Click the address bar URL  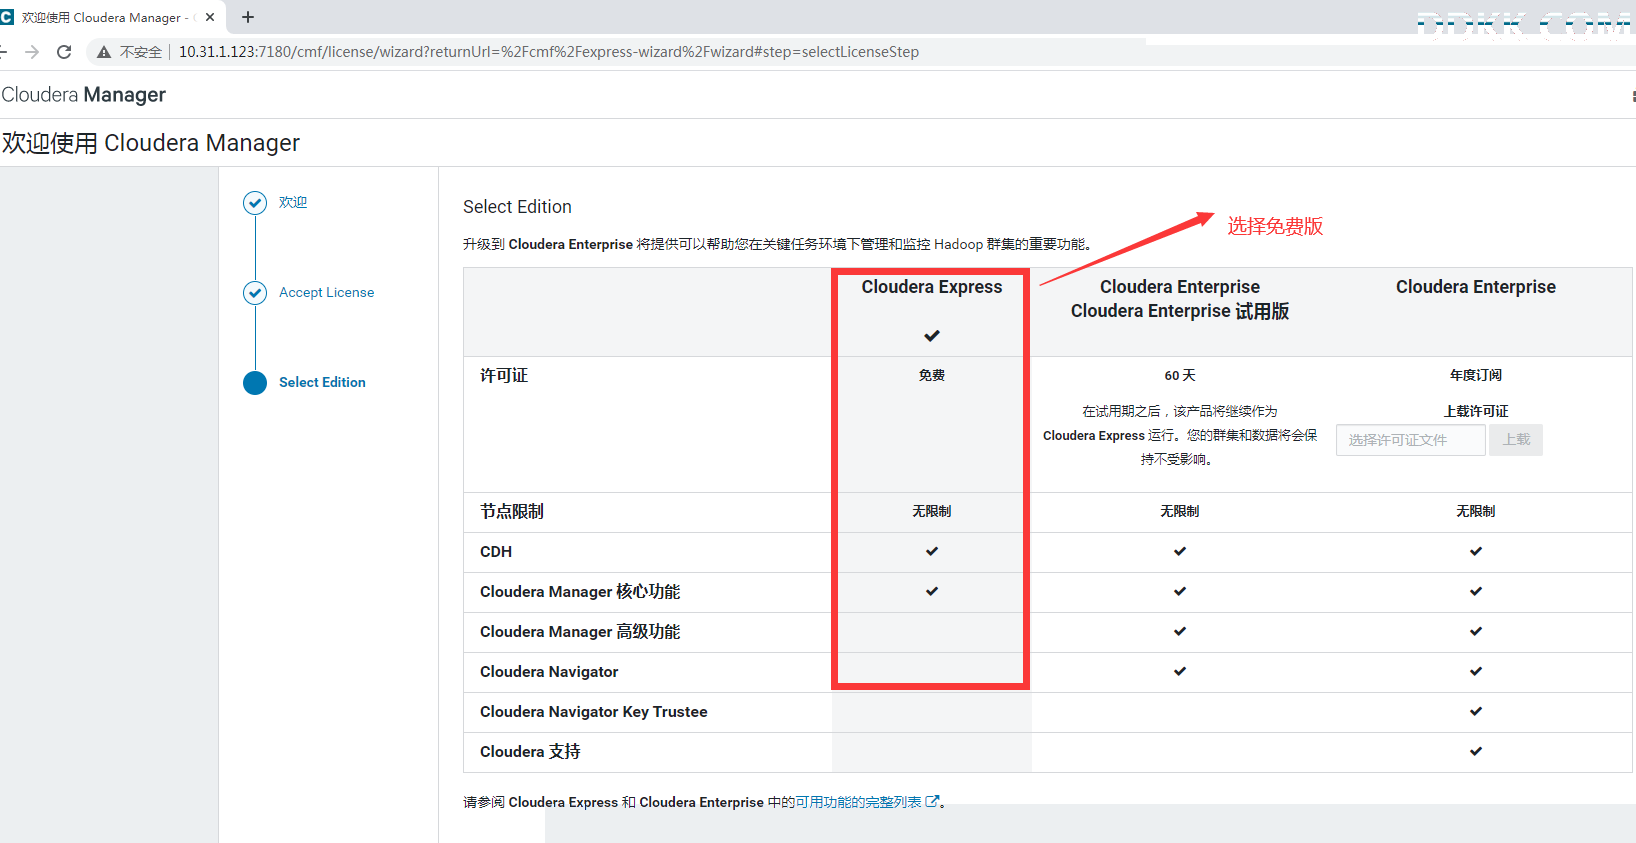pos(549,52)
